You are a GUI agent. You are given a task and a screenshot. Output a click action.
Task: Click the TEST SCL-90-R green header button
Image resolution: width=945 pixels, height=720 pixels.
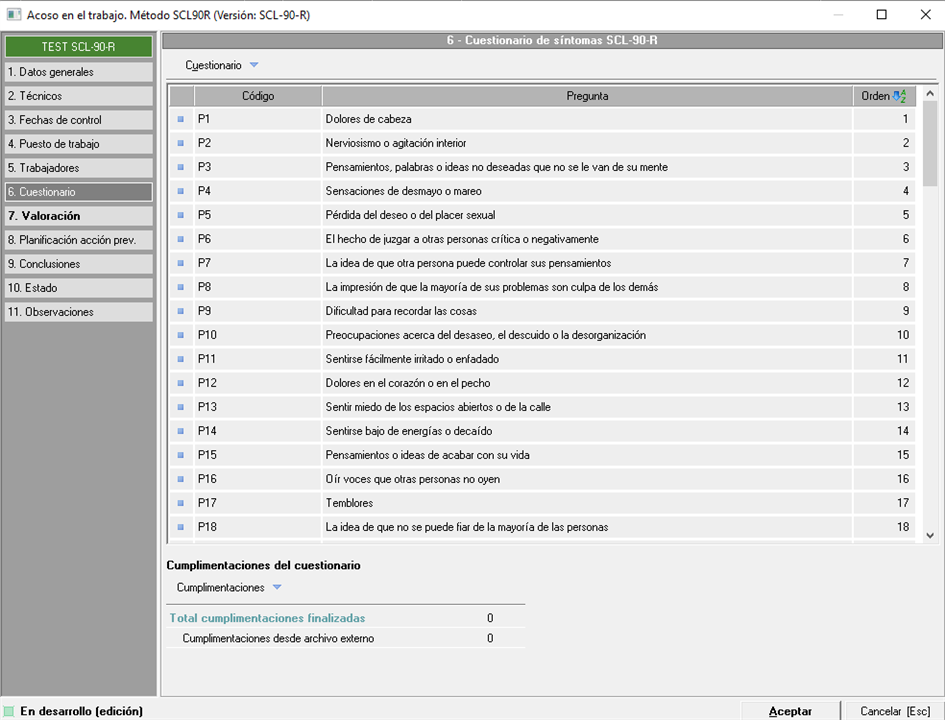click(x=78, y=47)
